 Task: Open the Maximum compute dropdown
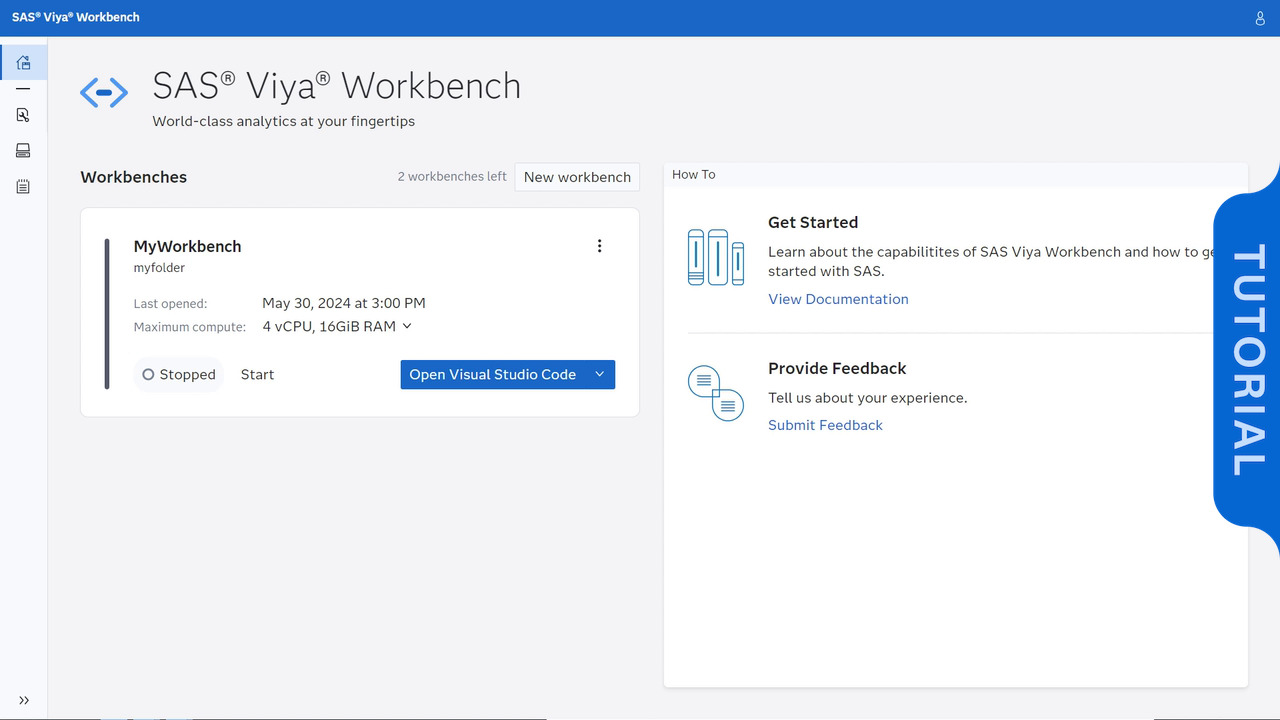(x=337, y=326)
